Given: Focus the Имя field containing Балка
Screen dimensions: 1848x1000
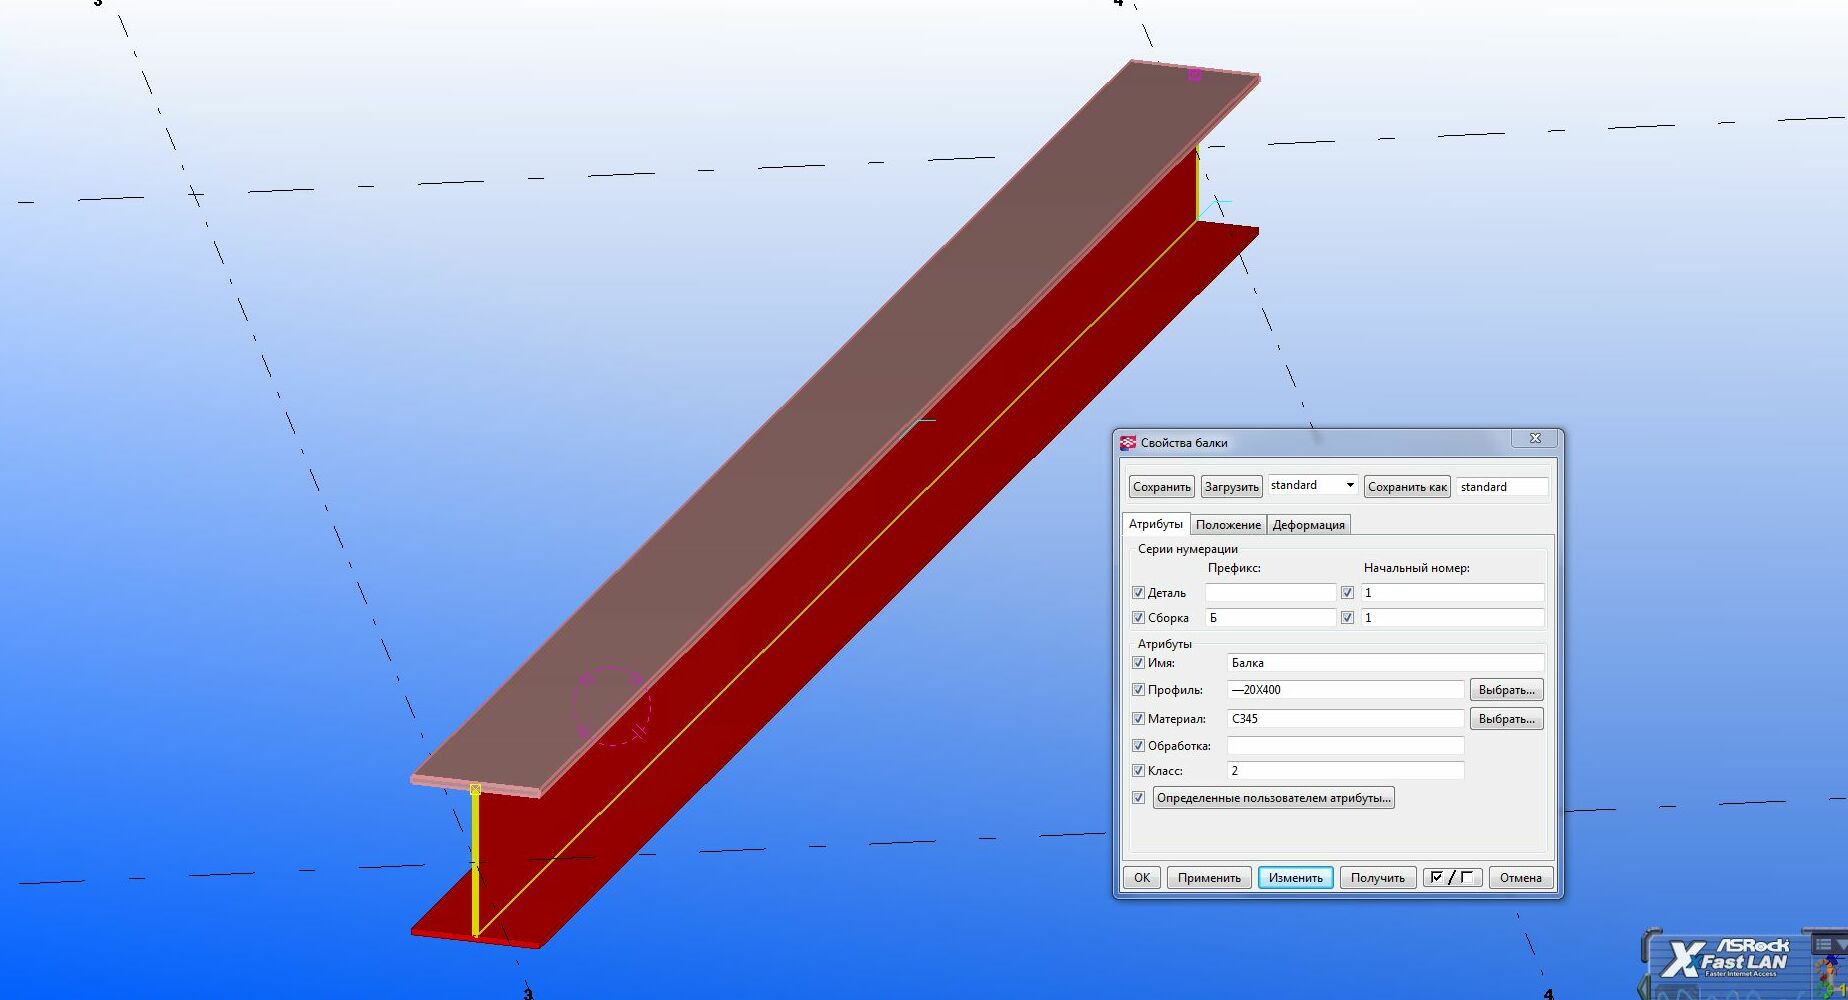Looking at the screenshot, I should click(x=1385, y=663).
